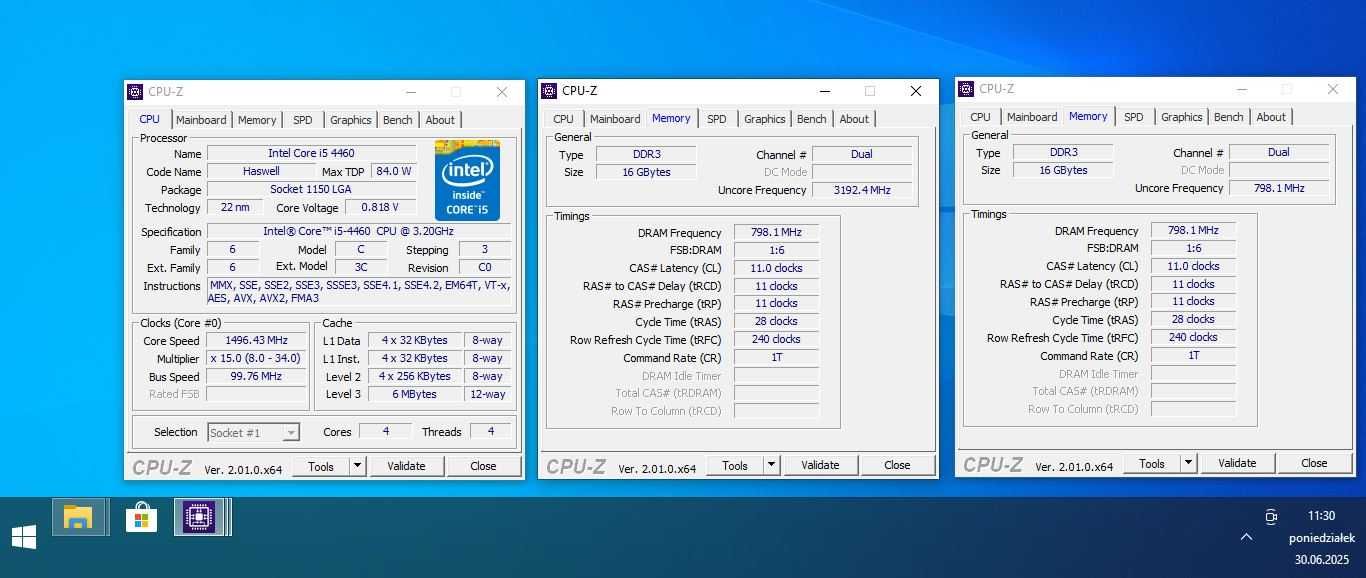Screen dimensions: 1366x578
Task: Click Tools button in left CPU-Z window
Action: (321, 466)
